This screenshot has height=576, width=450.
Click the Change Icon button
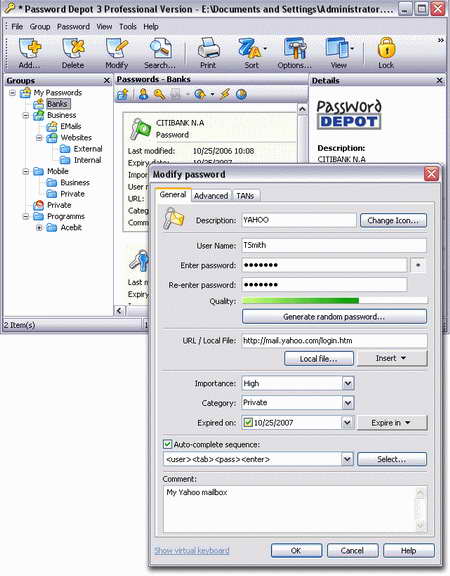[x=393, y=220]
